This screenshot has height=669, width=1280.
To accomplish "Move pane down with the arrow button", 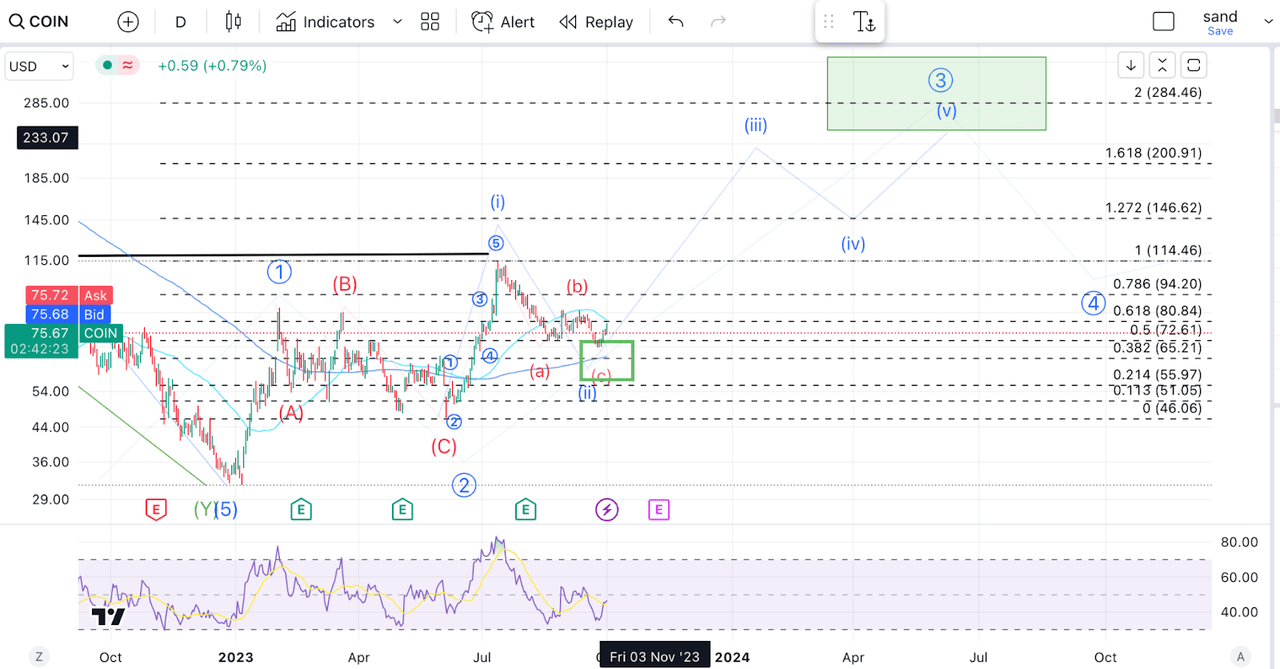I will (1131, 66).
